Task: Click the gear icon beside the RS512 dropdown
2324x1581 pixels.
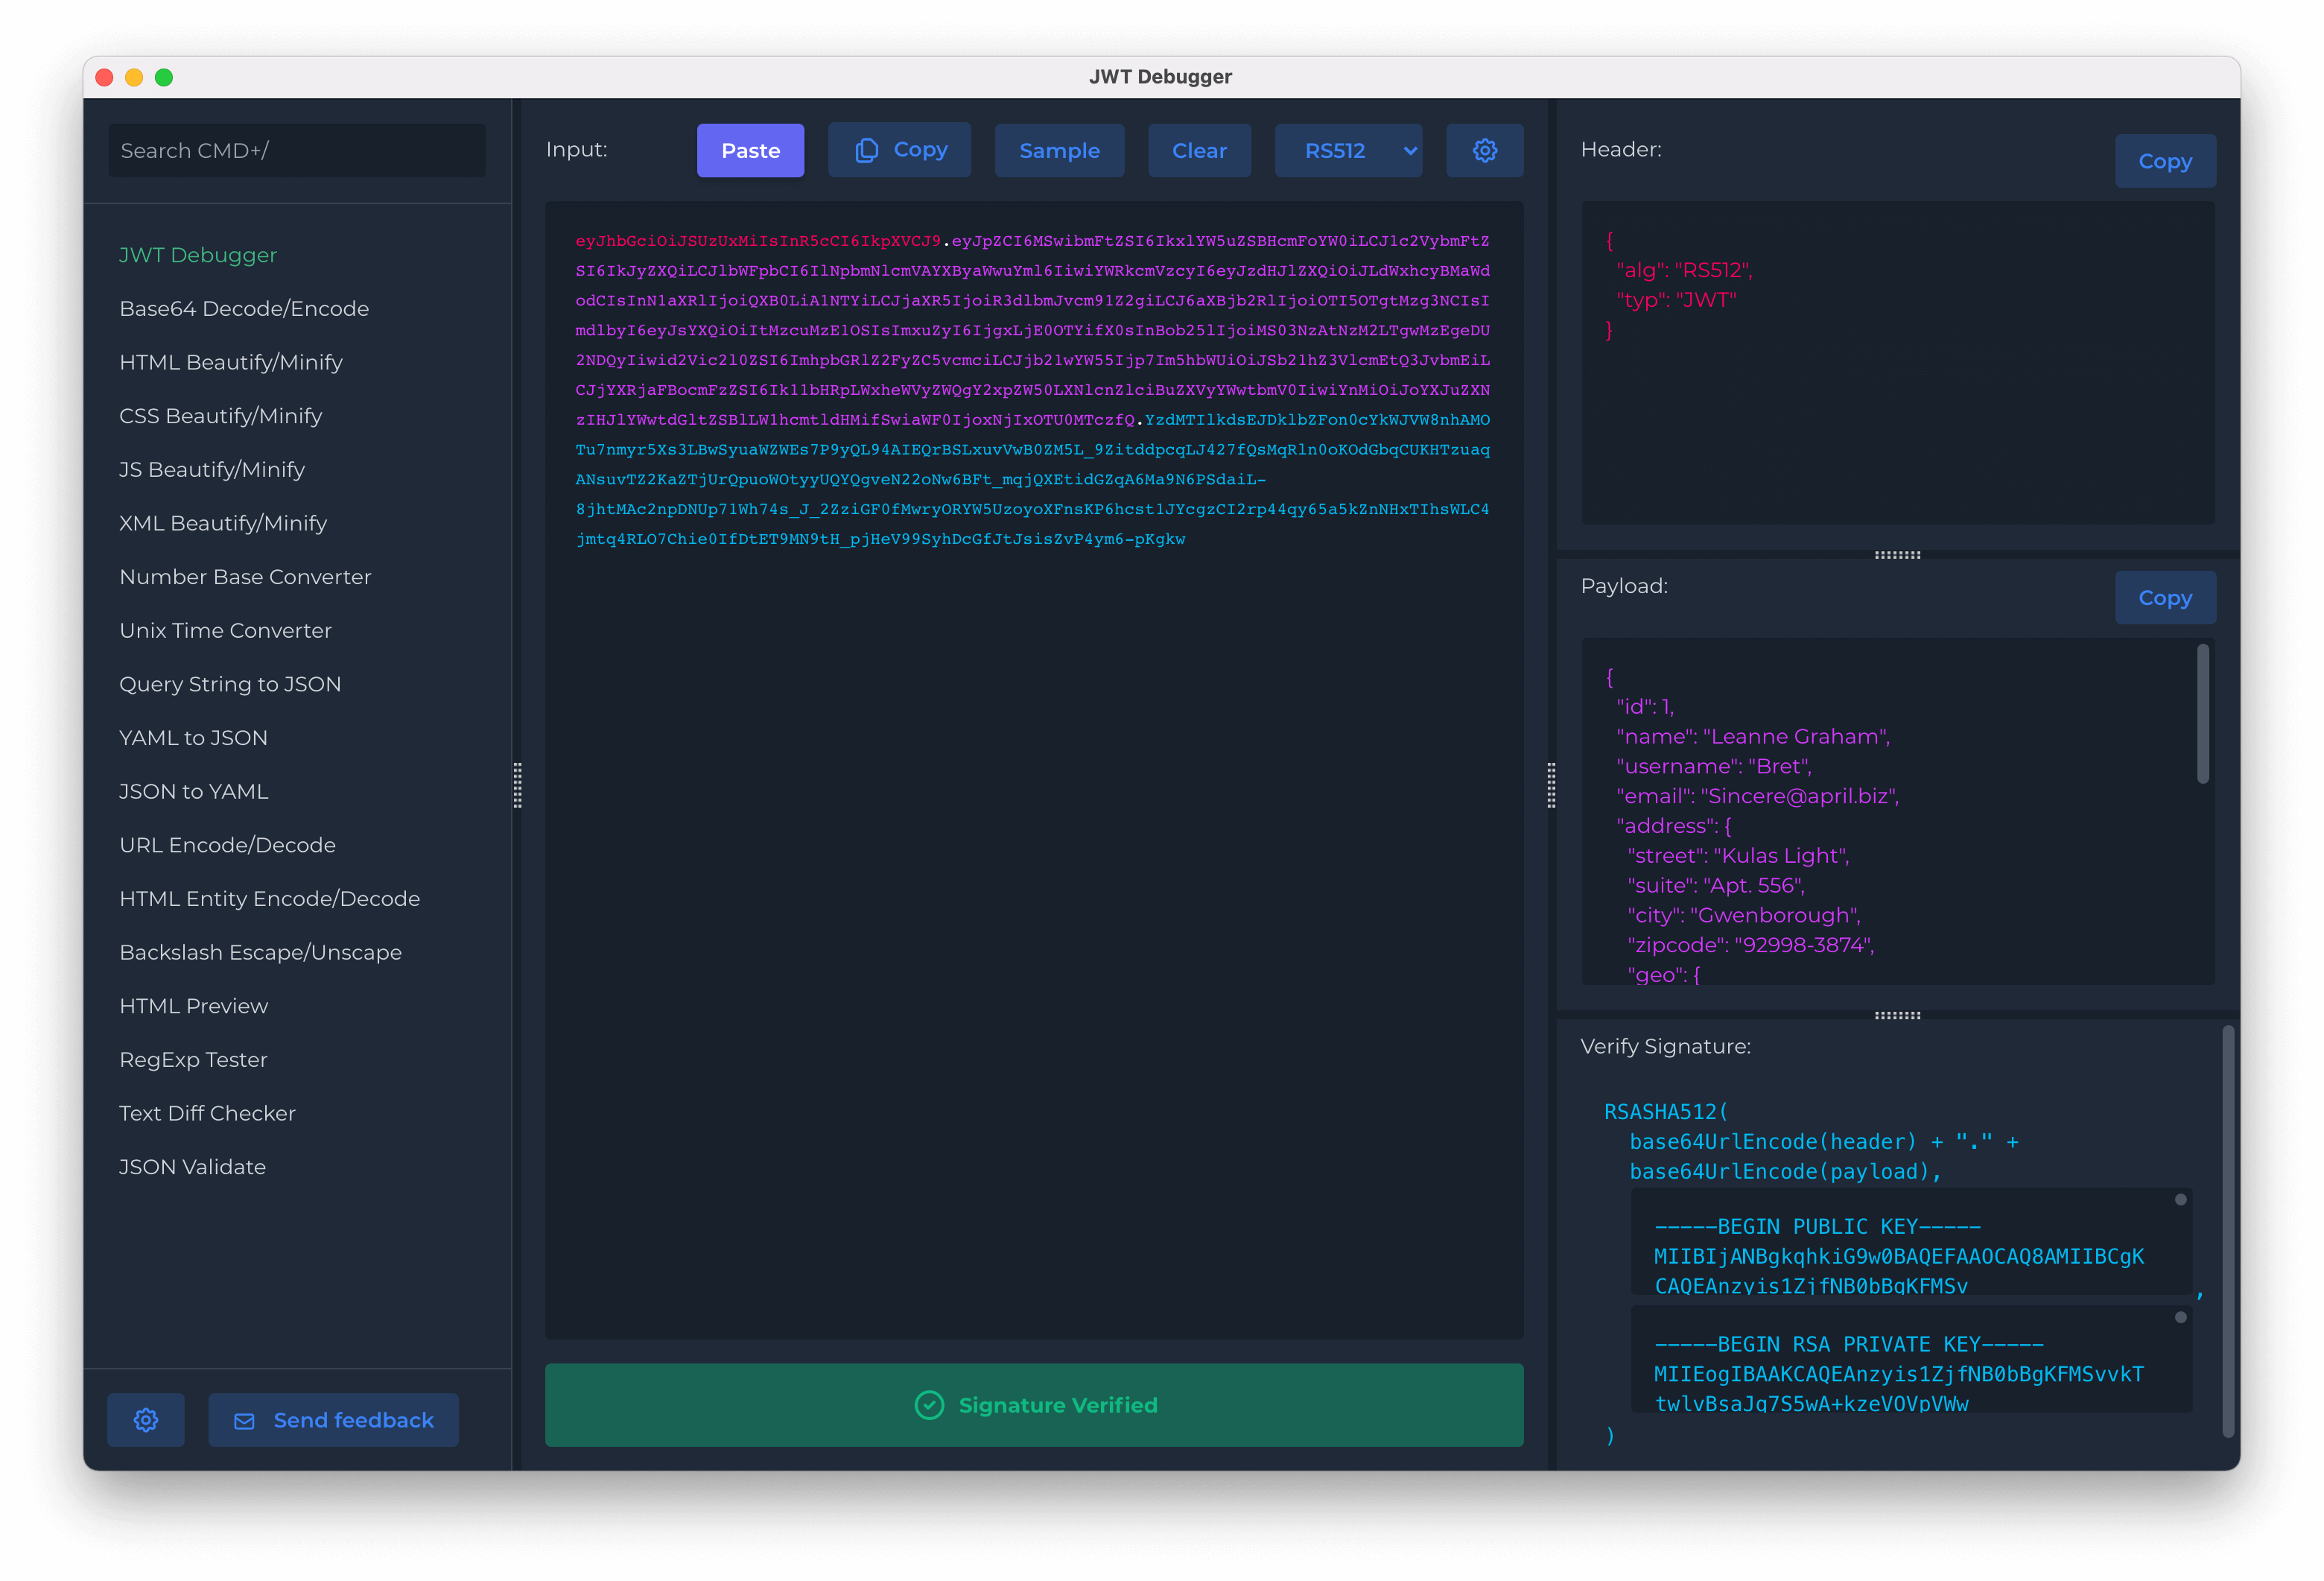Action: pyautogui.click(x=1484, y=150)
